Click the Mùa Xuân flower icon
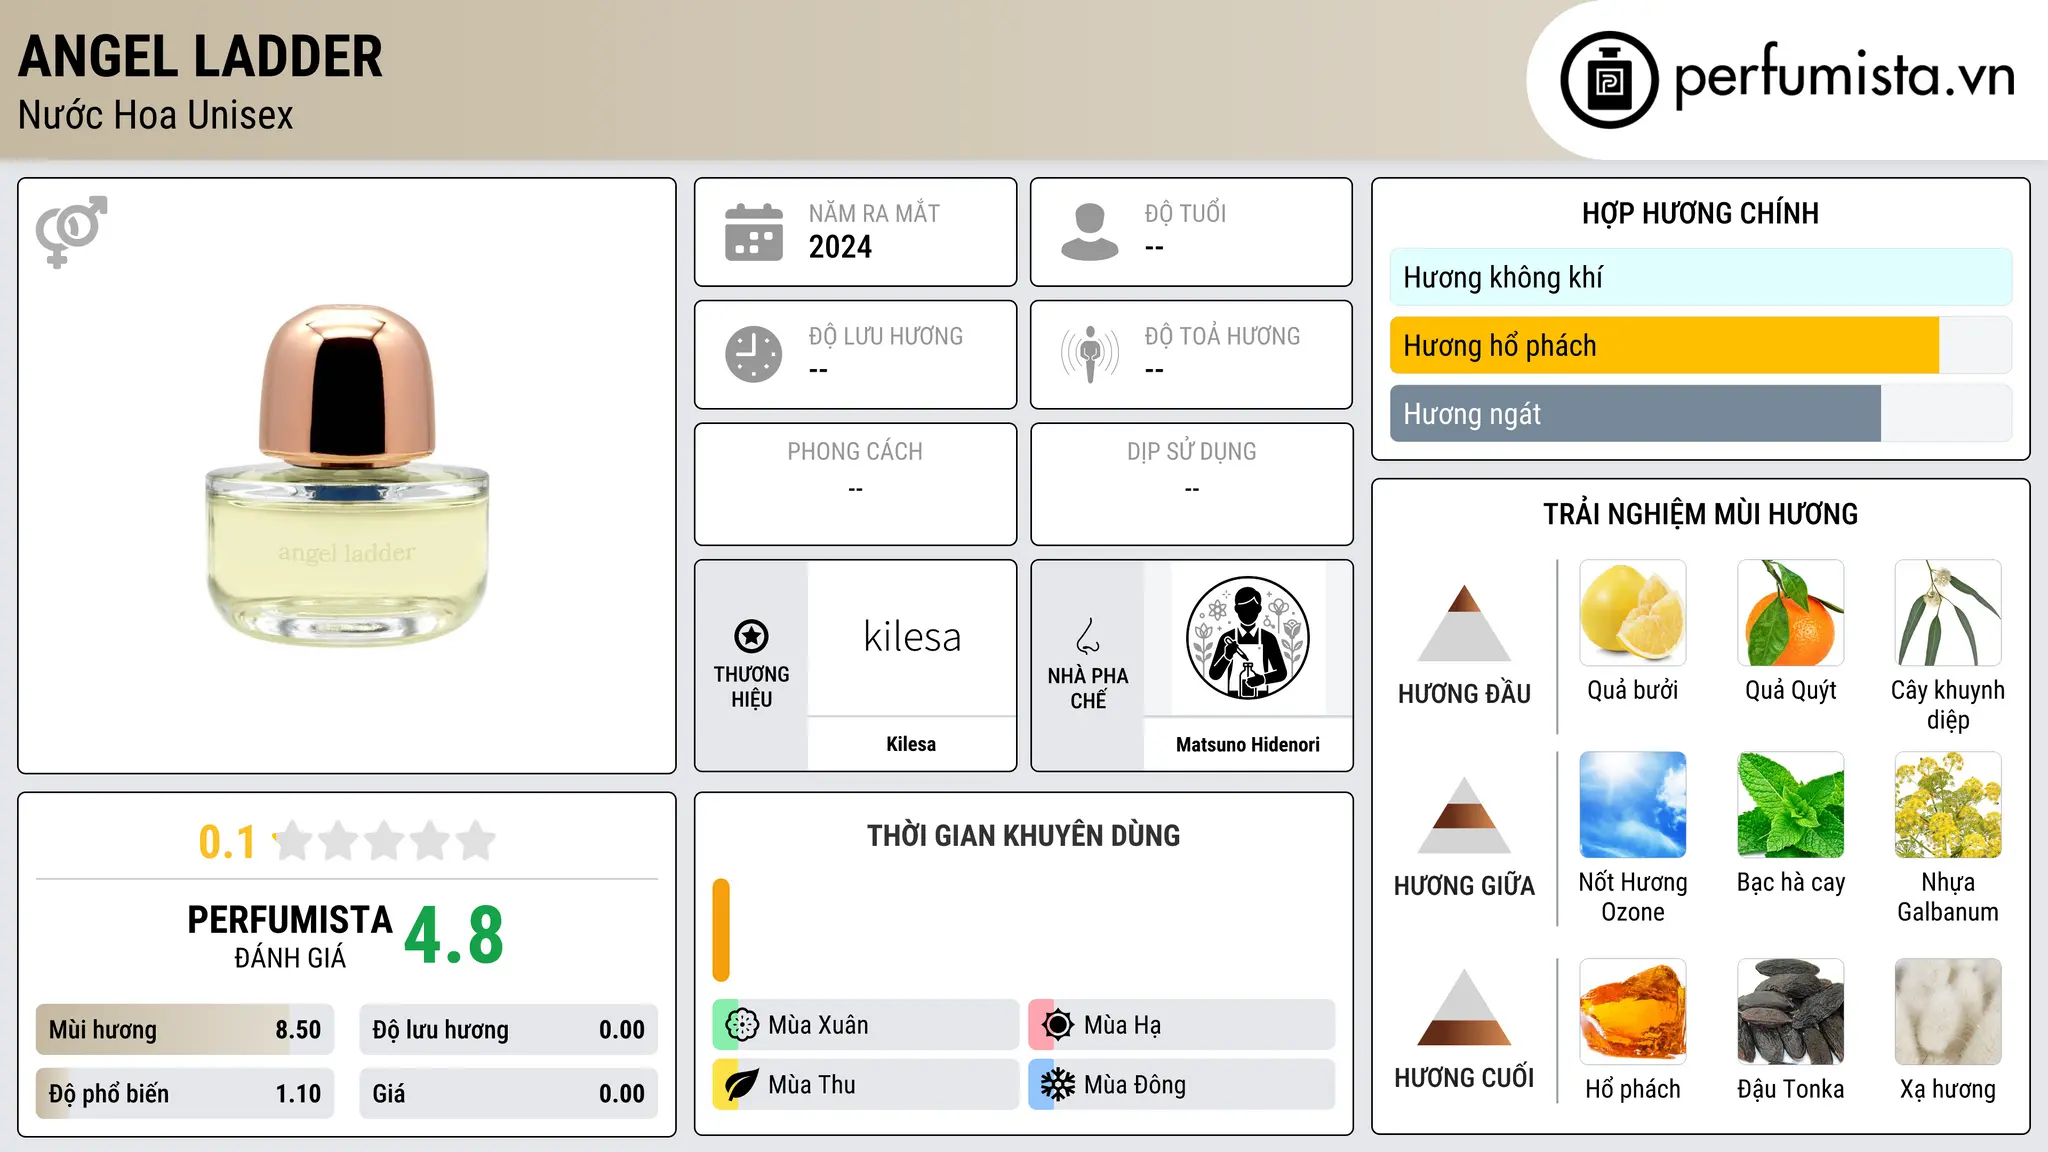Image resolution: width=2048 pixels, height=1152 pixels. coord(742,1025)
